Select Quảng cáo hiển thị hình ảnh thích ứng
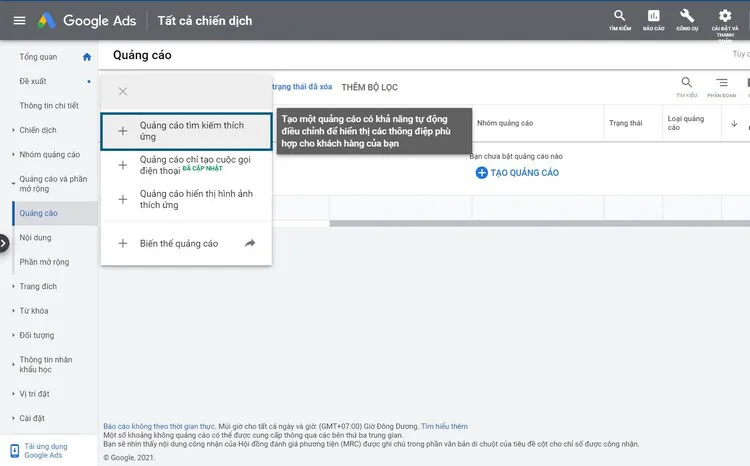The image size is (750, 466). tap(186, 199)
